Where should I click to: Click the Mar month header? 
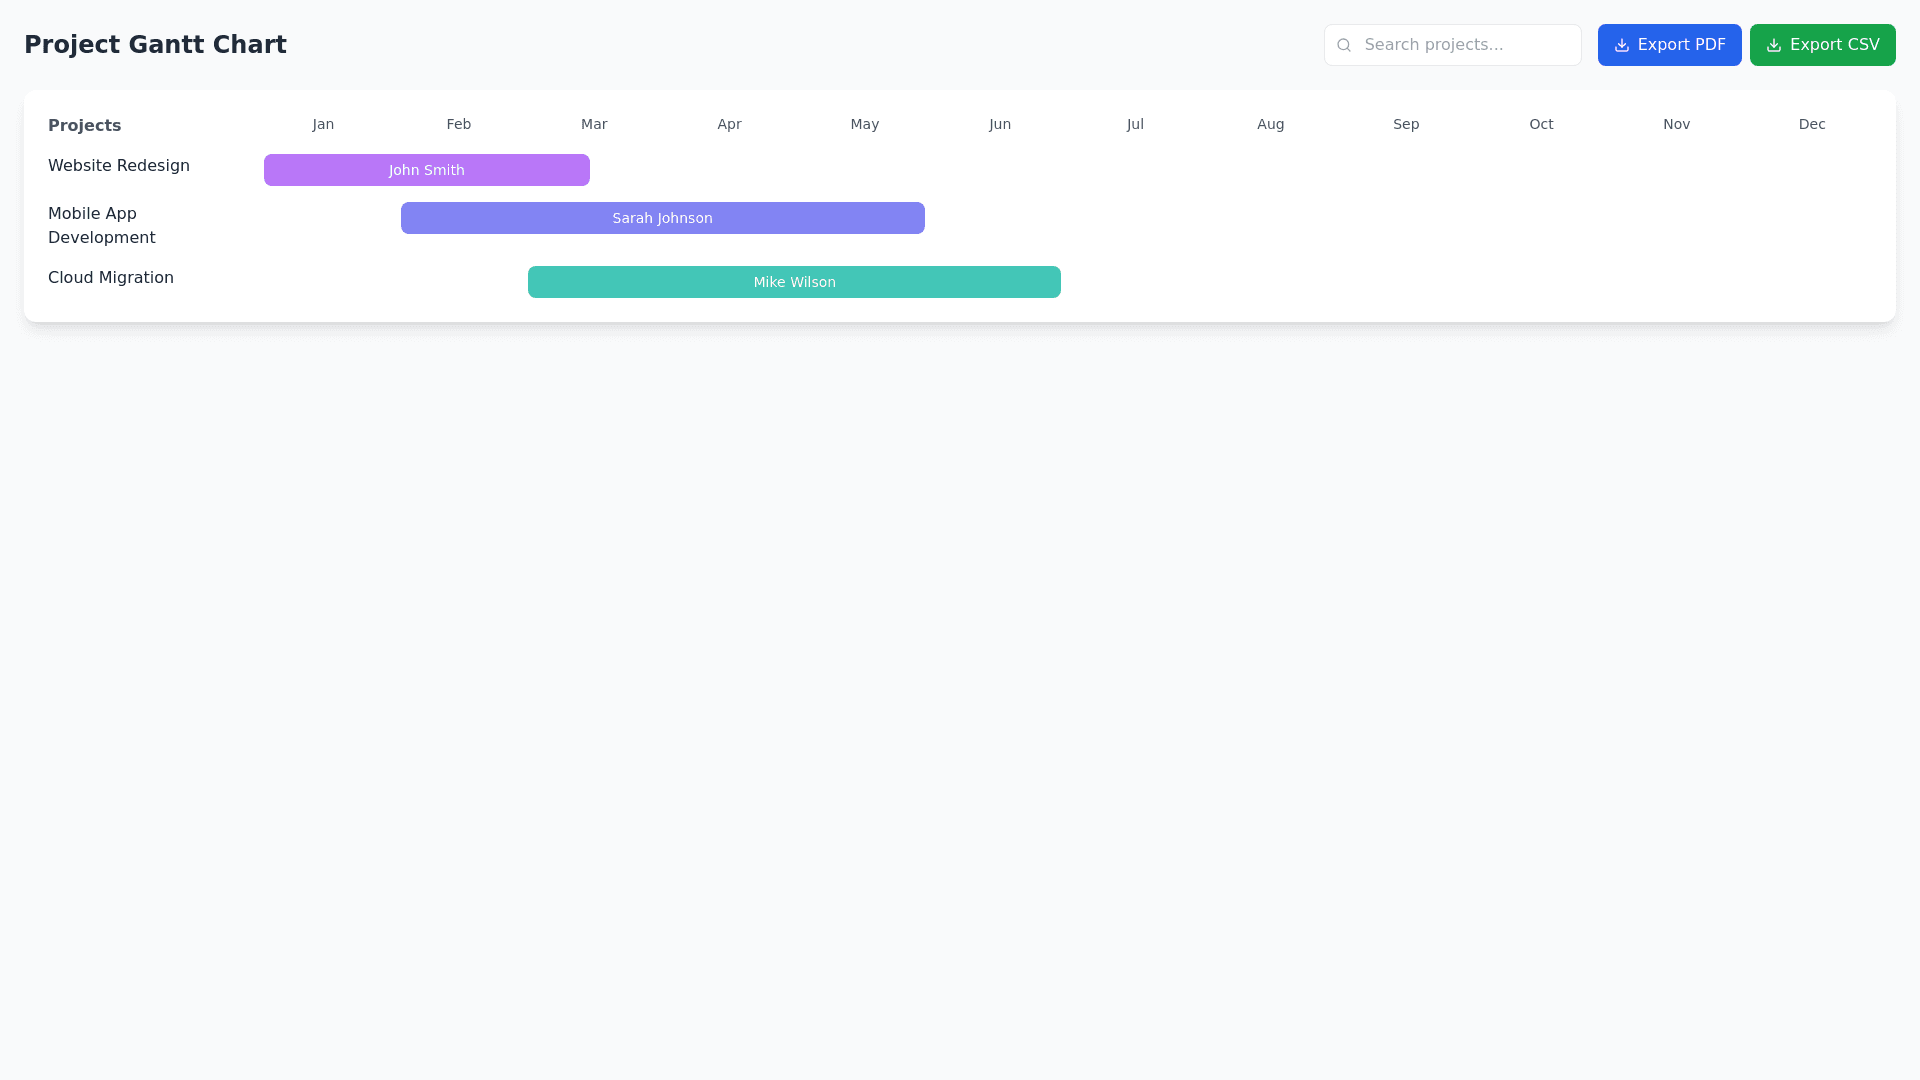(594, 124)
